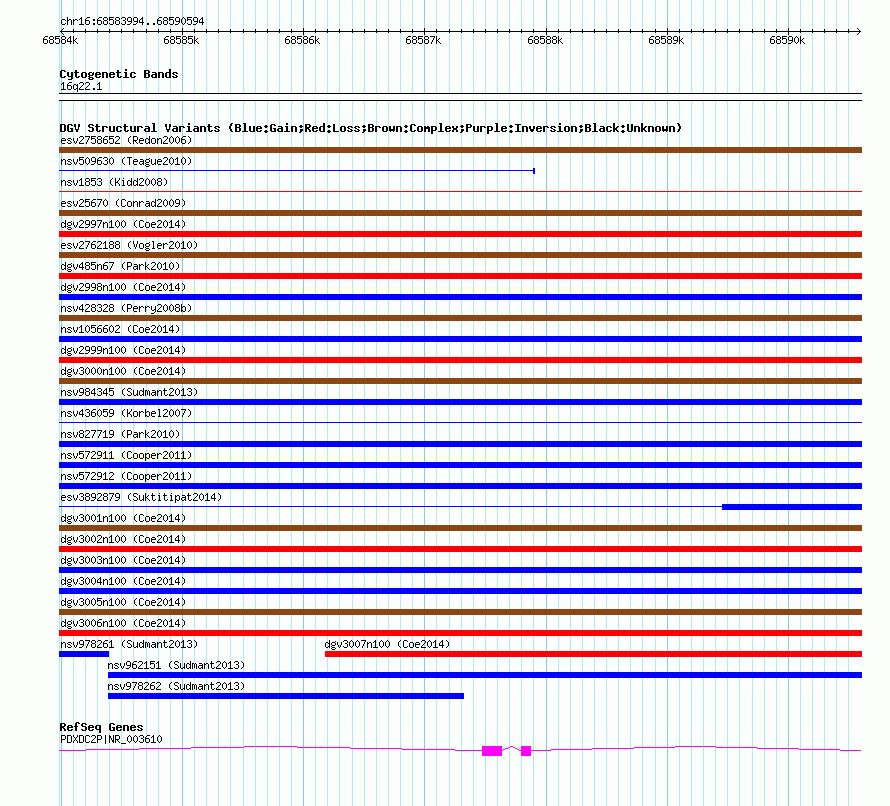
Task: Click the short blue nsv978261 bar
Action: (84, 654)
